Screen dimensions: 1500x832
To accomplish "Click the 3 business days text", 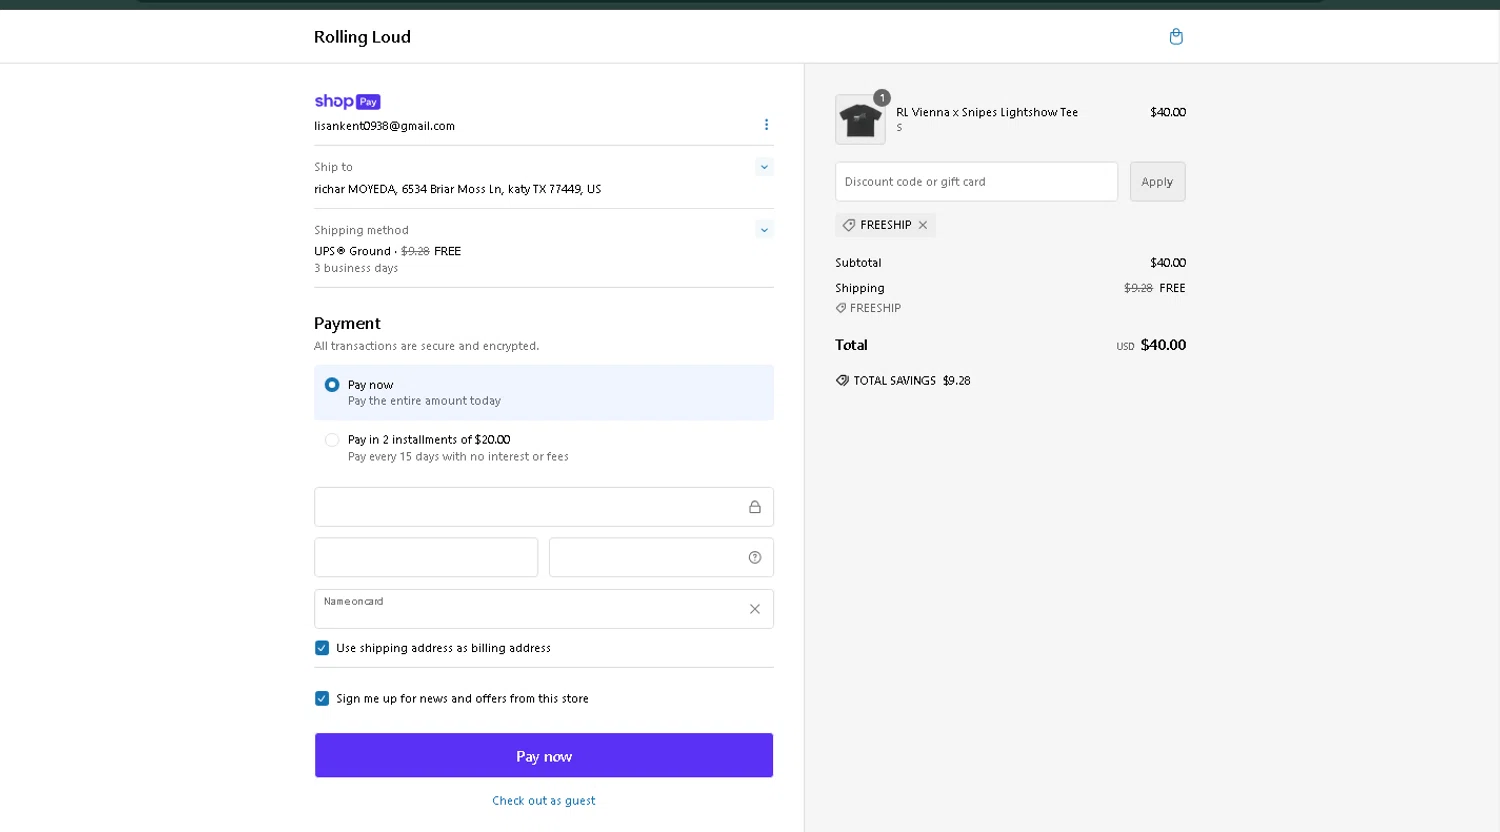I will click(x=356, y=268).
